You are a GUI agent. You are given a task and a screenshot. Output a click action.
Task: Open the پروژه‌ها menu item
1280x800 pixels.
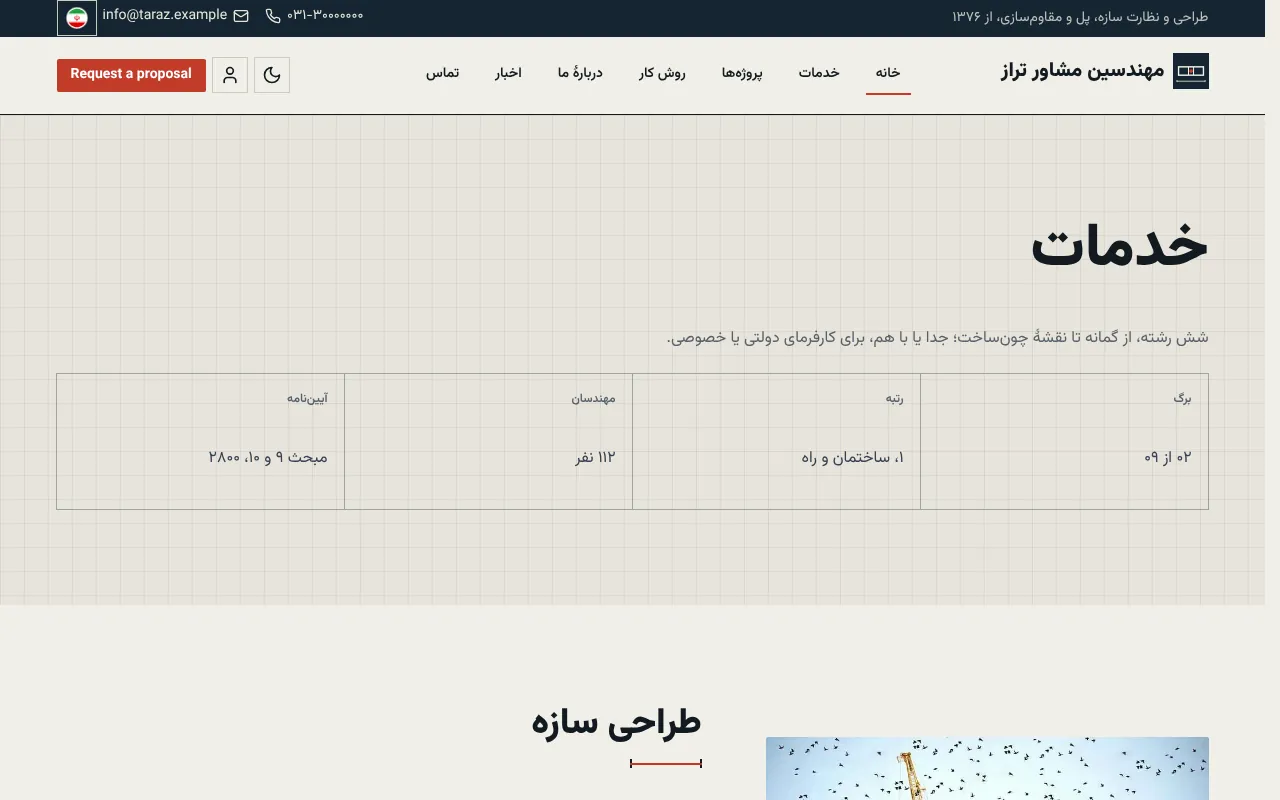pyautogui.click(x=742, y=73)
